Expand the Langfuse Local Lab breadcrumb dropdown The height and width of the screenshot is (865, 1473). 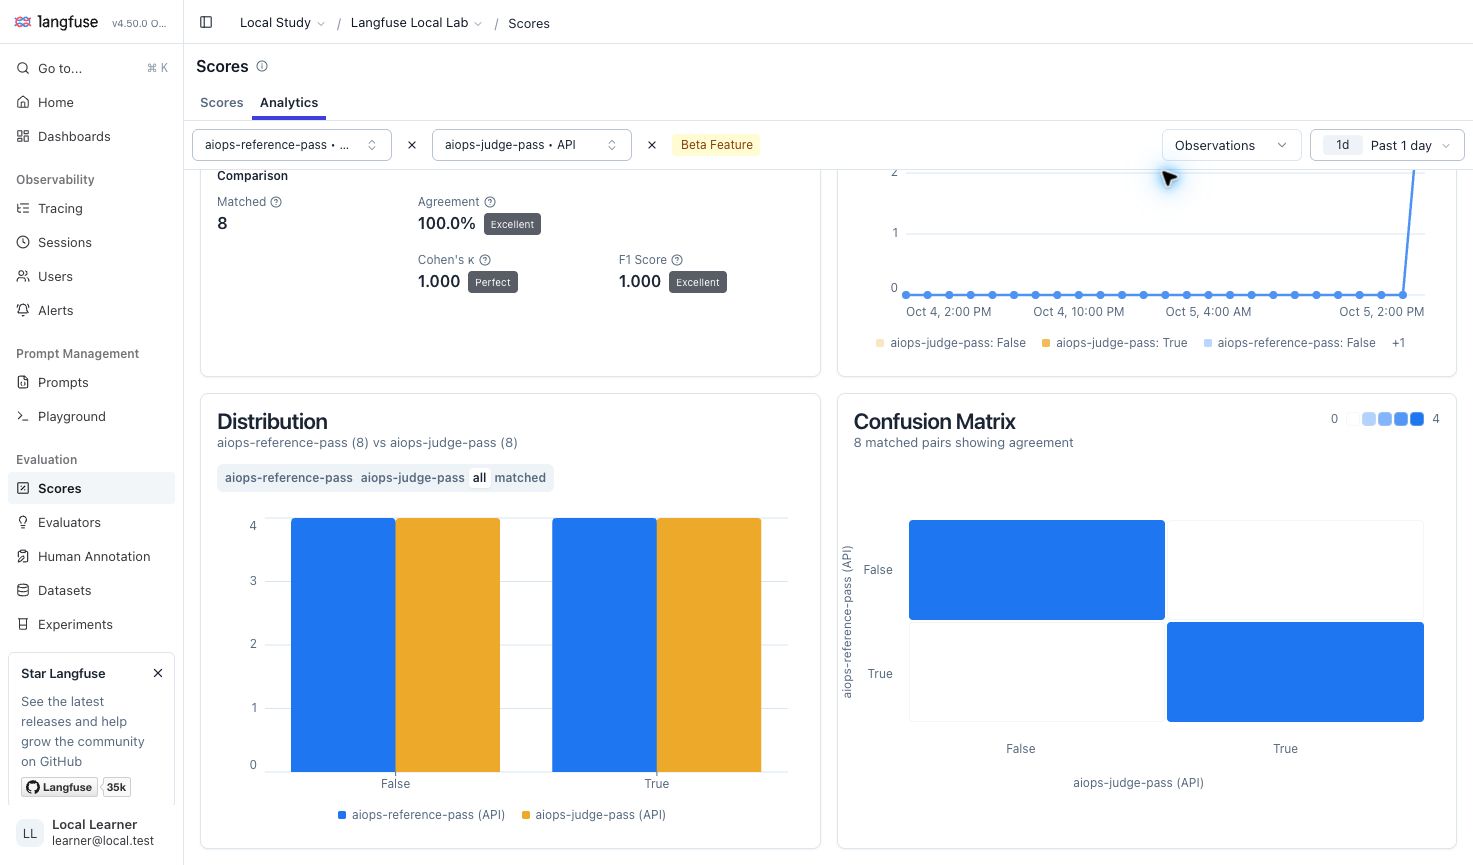pyautogui.click(x=416, y=23)
